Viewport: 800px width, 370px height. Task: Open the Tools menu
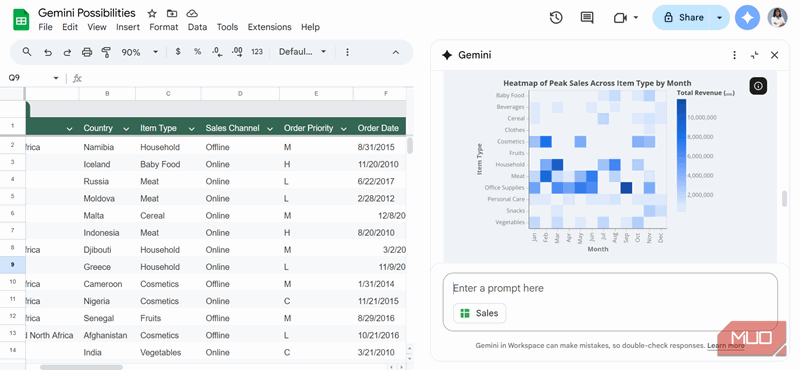pos(228,27)
